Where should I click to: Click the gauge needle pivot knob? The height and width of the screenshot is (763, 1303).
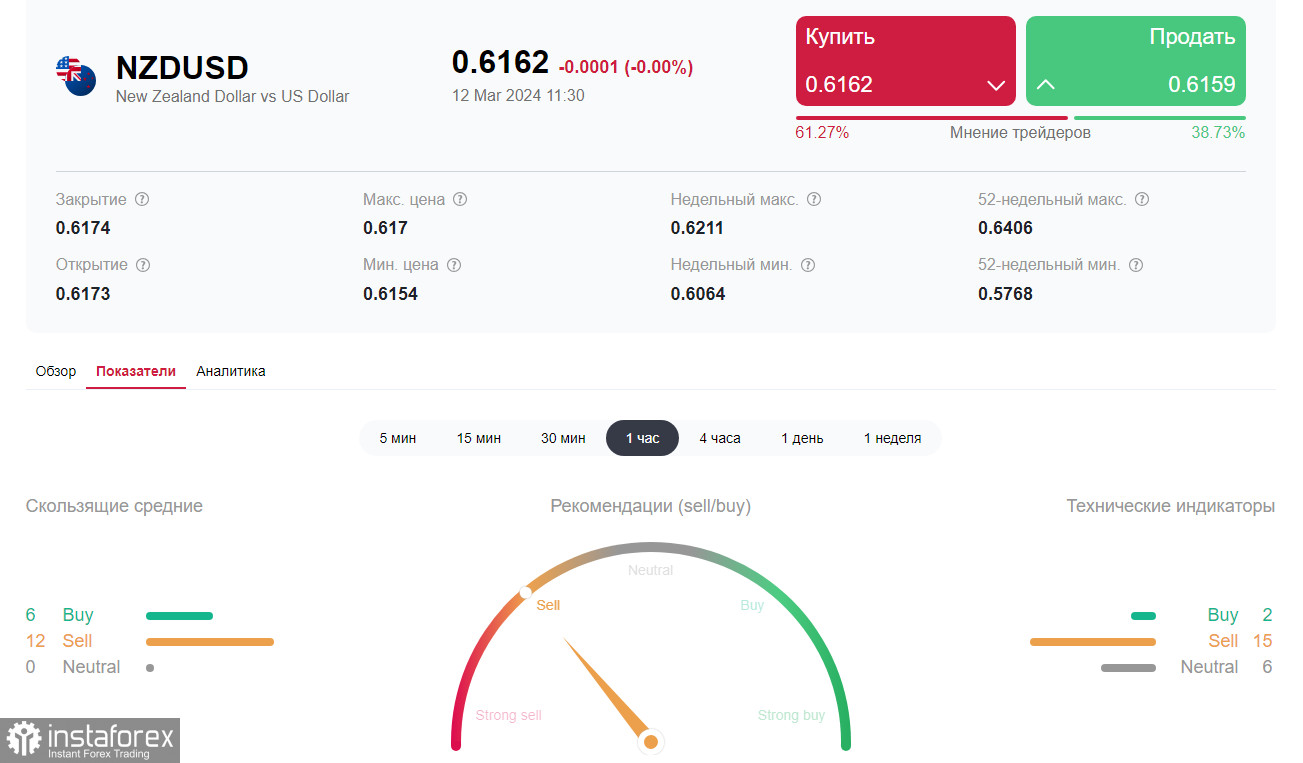click(x=651, y=741)
